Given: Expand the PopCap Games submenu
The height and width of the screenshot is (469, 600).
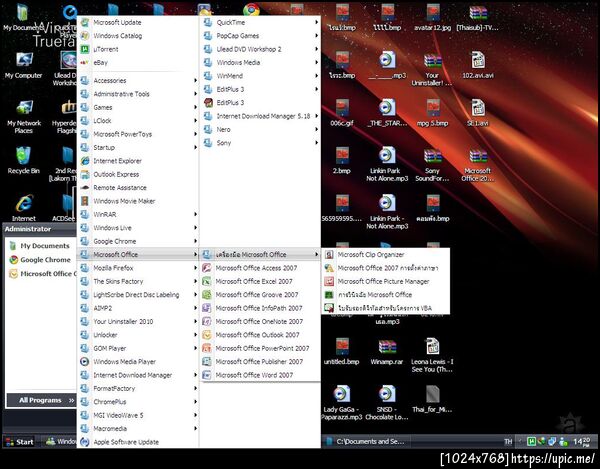Looking at the screenshot, I should tap(260, 36).
